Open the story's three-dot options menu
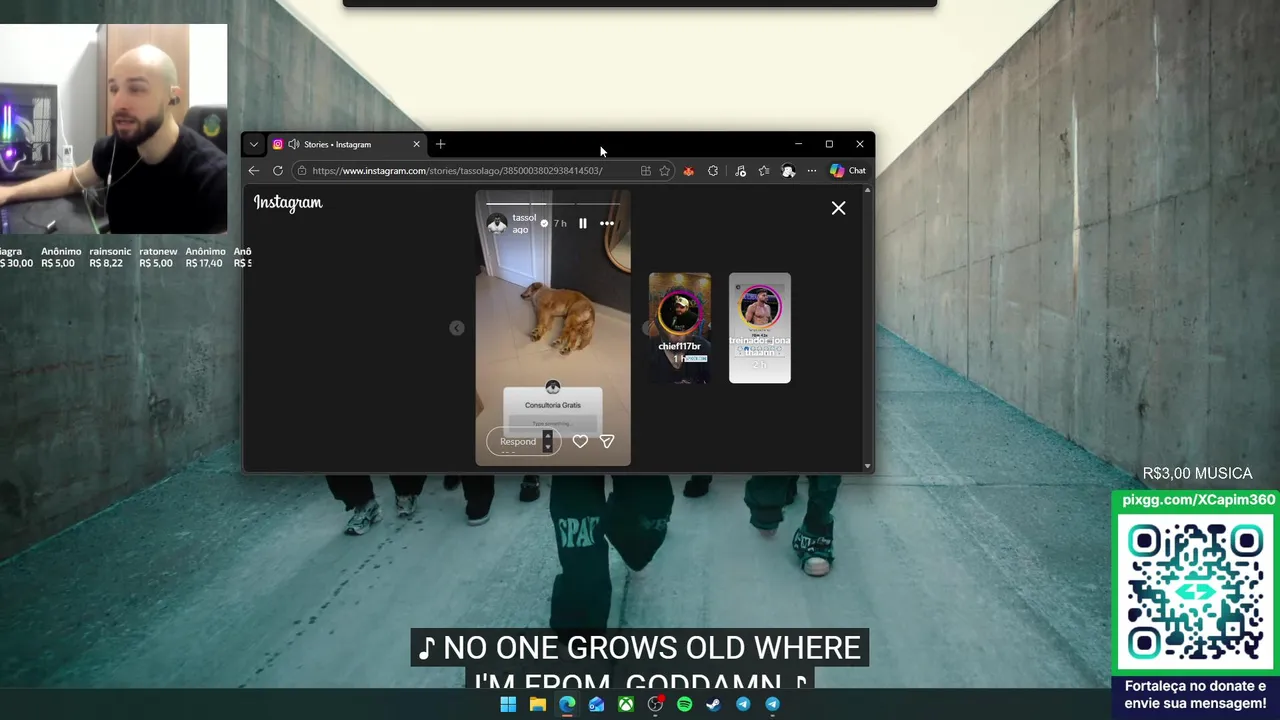The width and height of the screenshot is (1280, 720). tap(607, 223)
